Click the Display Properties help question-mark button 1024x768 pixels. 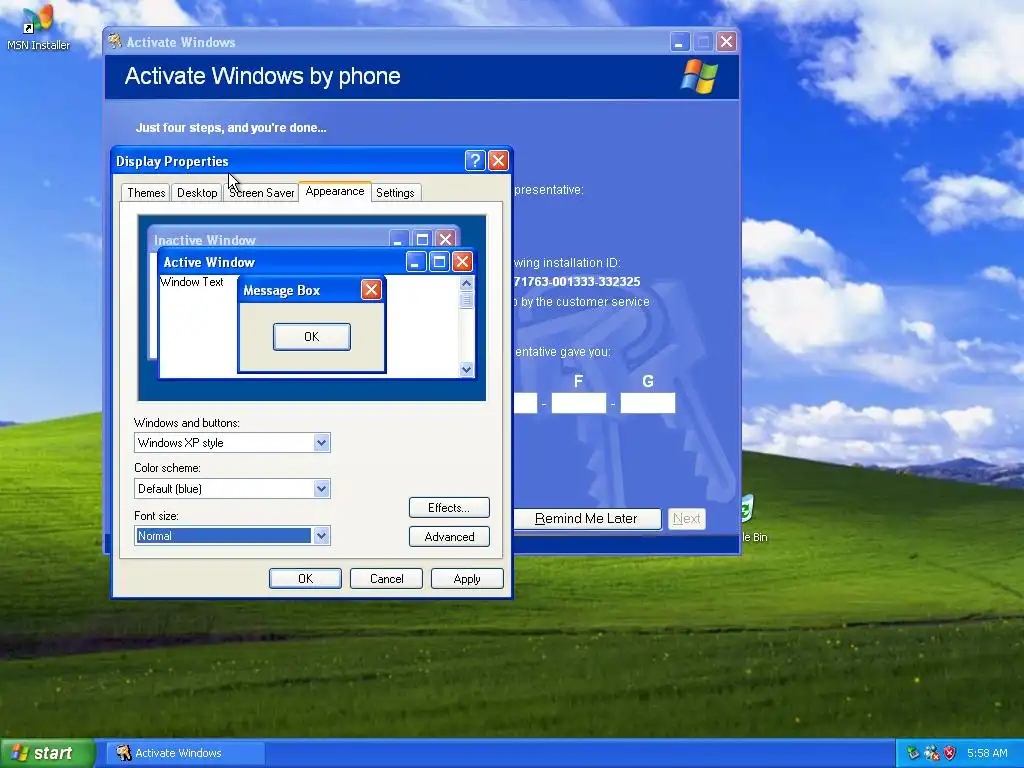[475, 161]
